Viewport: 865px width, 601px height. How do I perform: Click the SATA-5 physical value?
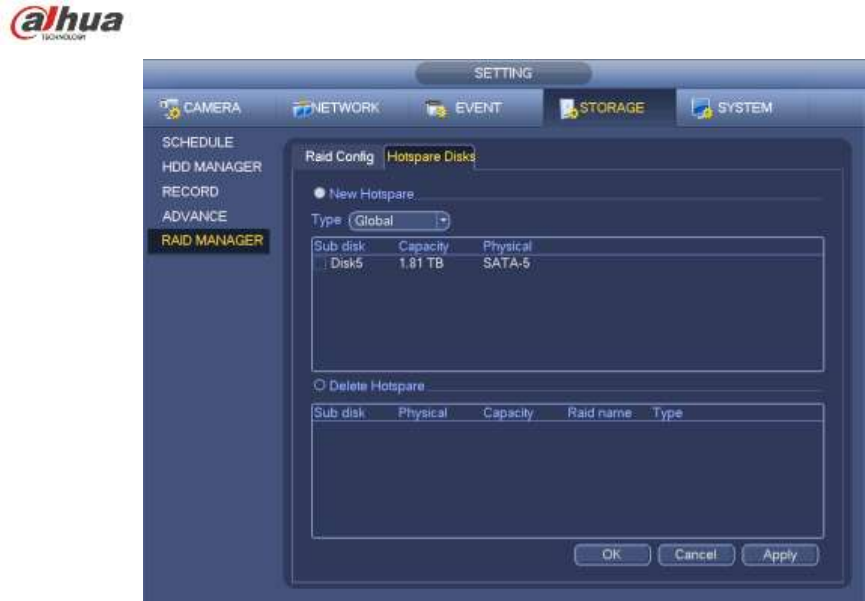[x=506, y=264]
